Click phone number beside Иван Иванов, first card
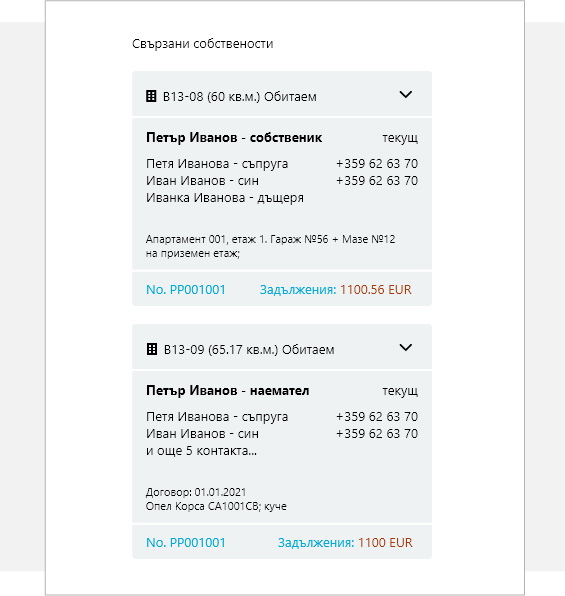The height and width of the screenshot is (596, 565). tap(377, 181)
